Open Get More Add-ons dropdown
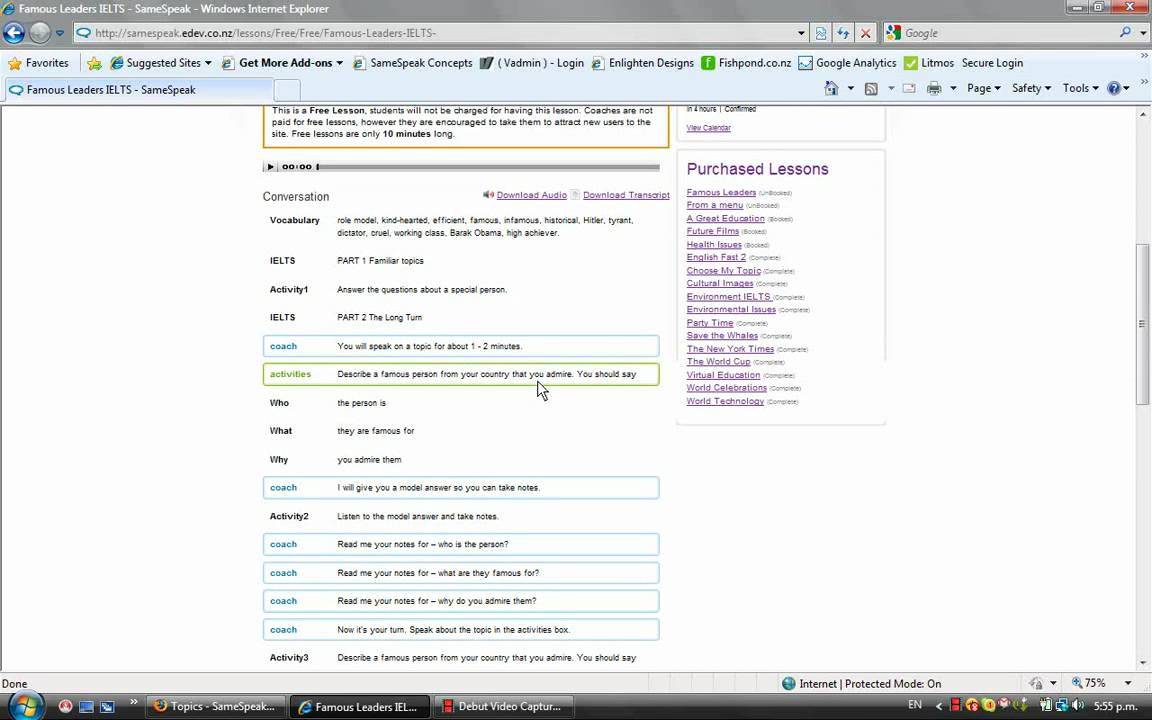1152x720 pixels. click(283, 63)
